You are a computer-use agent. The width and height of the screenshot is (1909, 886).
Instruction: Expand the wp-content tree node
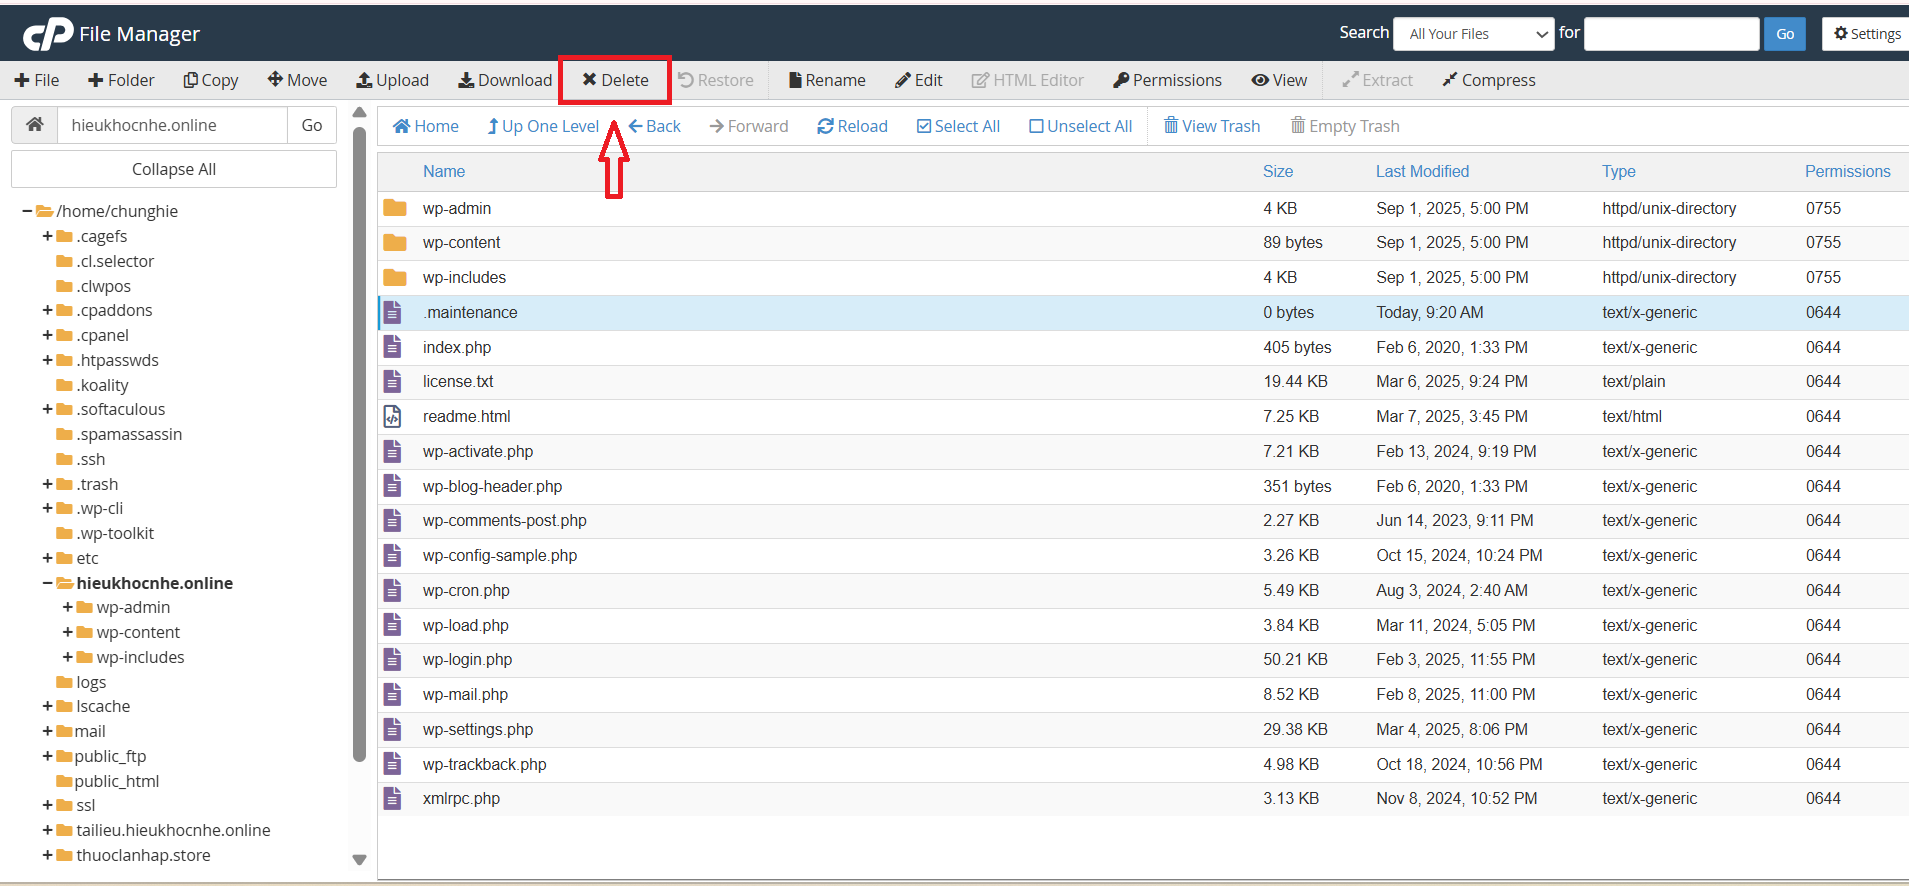click(x=67, y=632)
